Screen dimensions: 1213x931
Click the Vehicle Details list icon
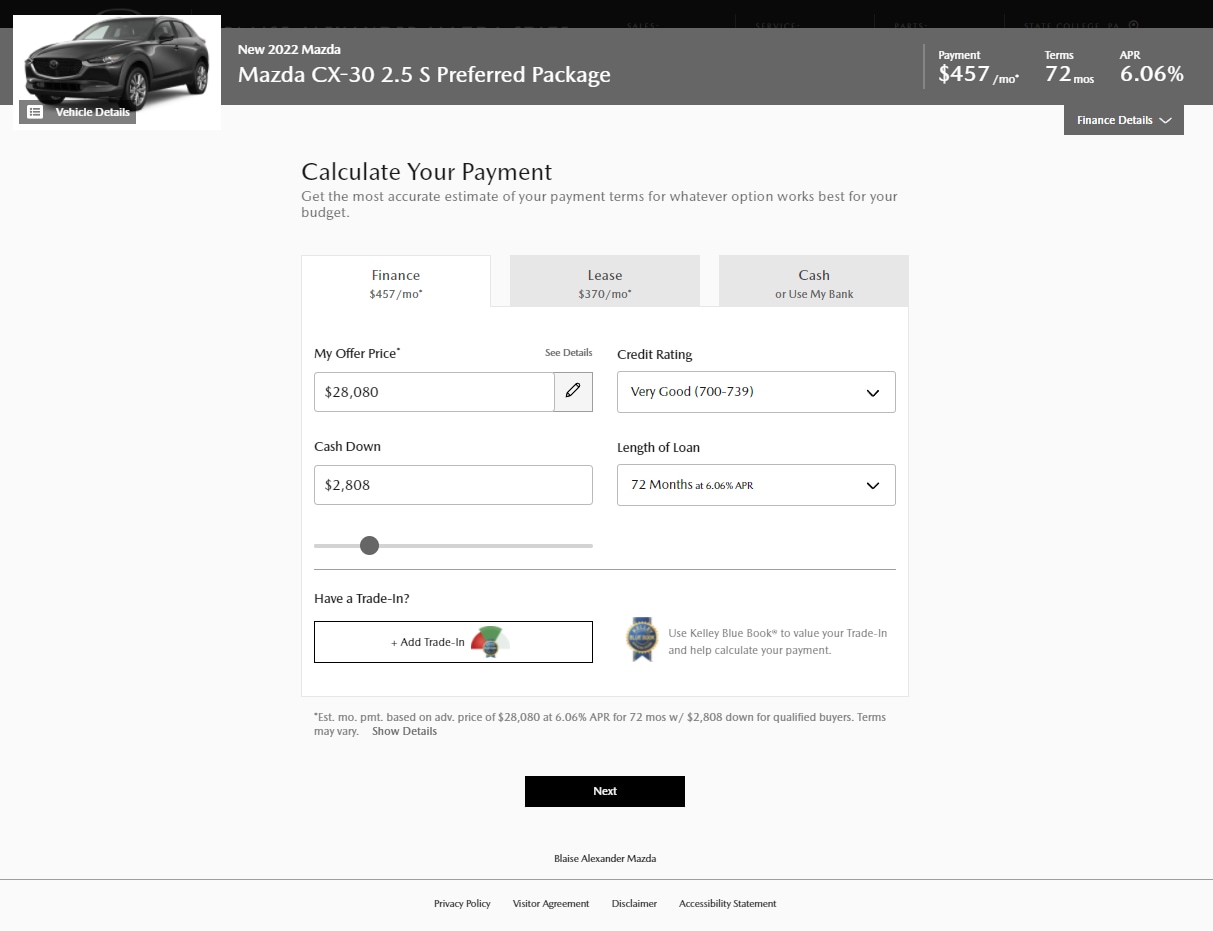35,112
